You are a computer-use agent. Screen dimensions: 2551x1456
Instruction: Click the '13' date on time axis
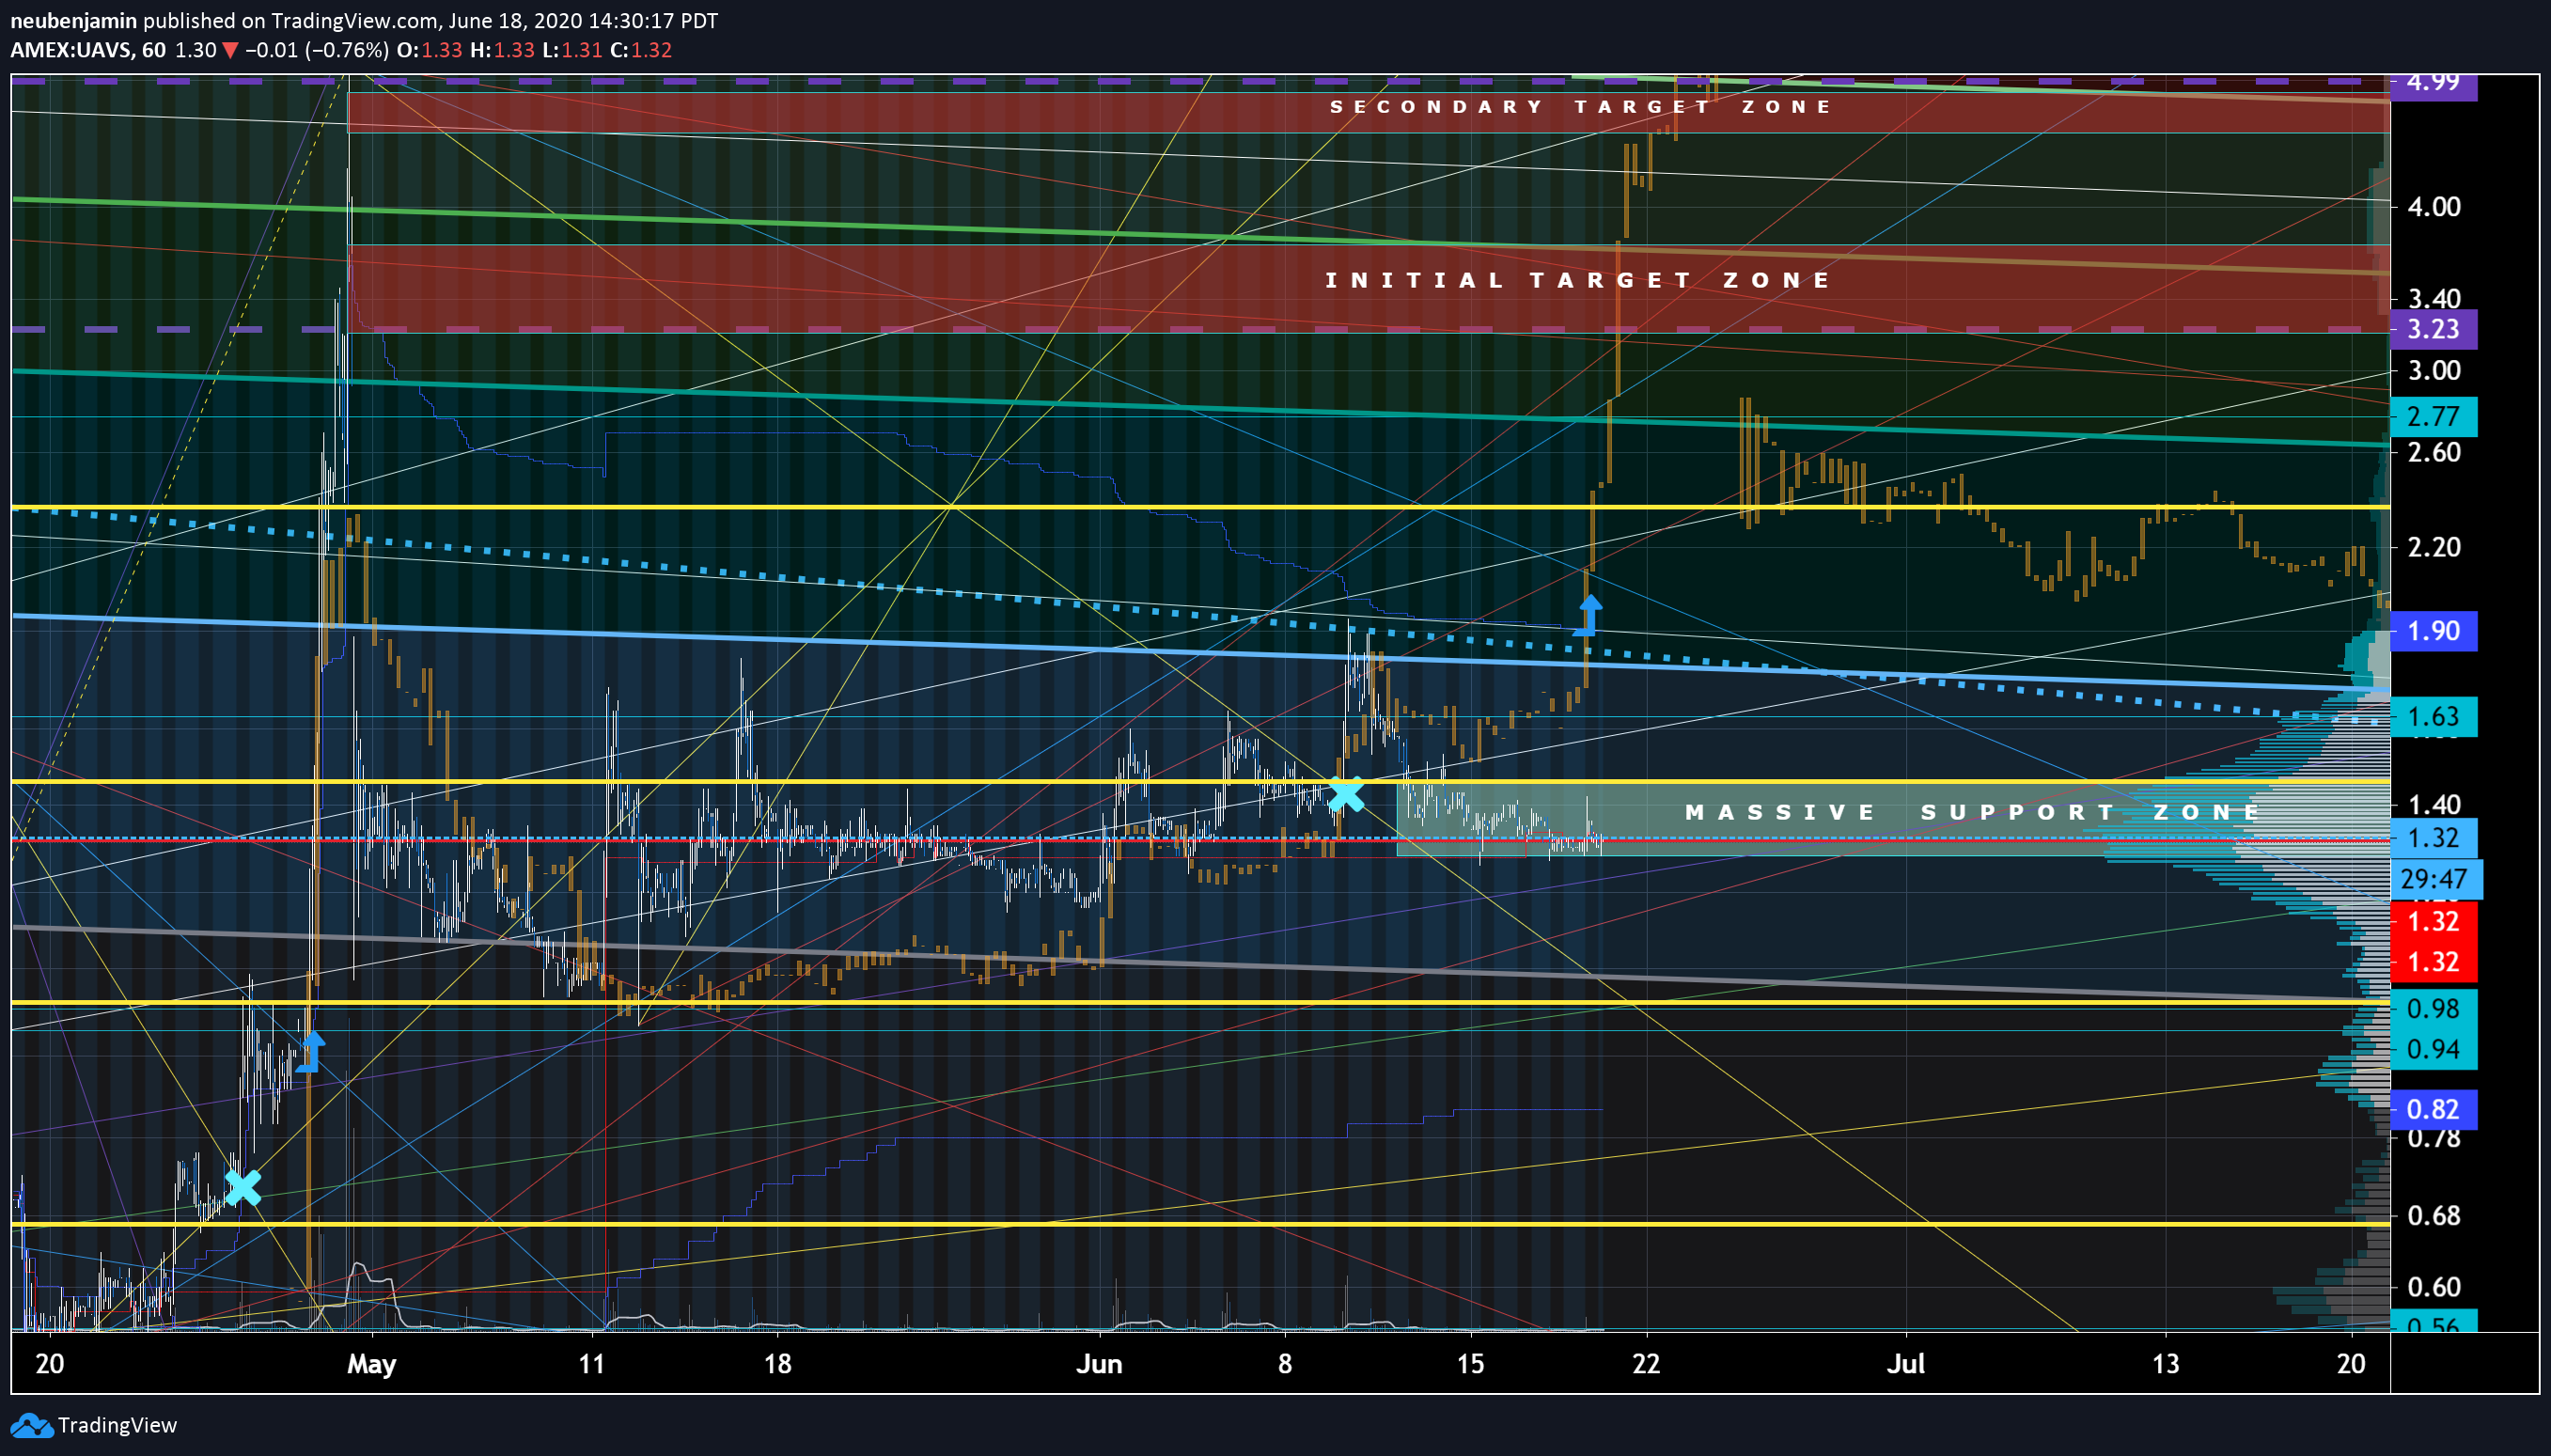[2165, 1364]
